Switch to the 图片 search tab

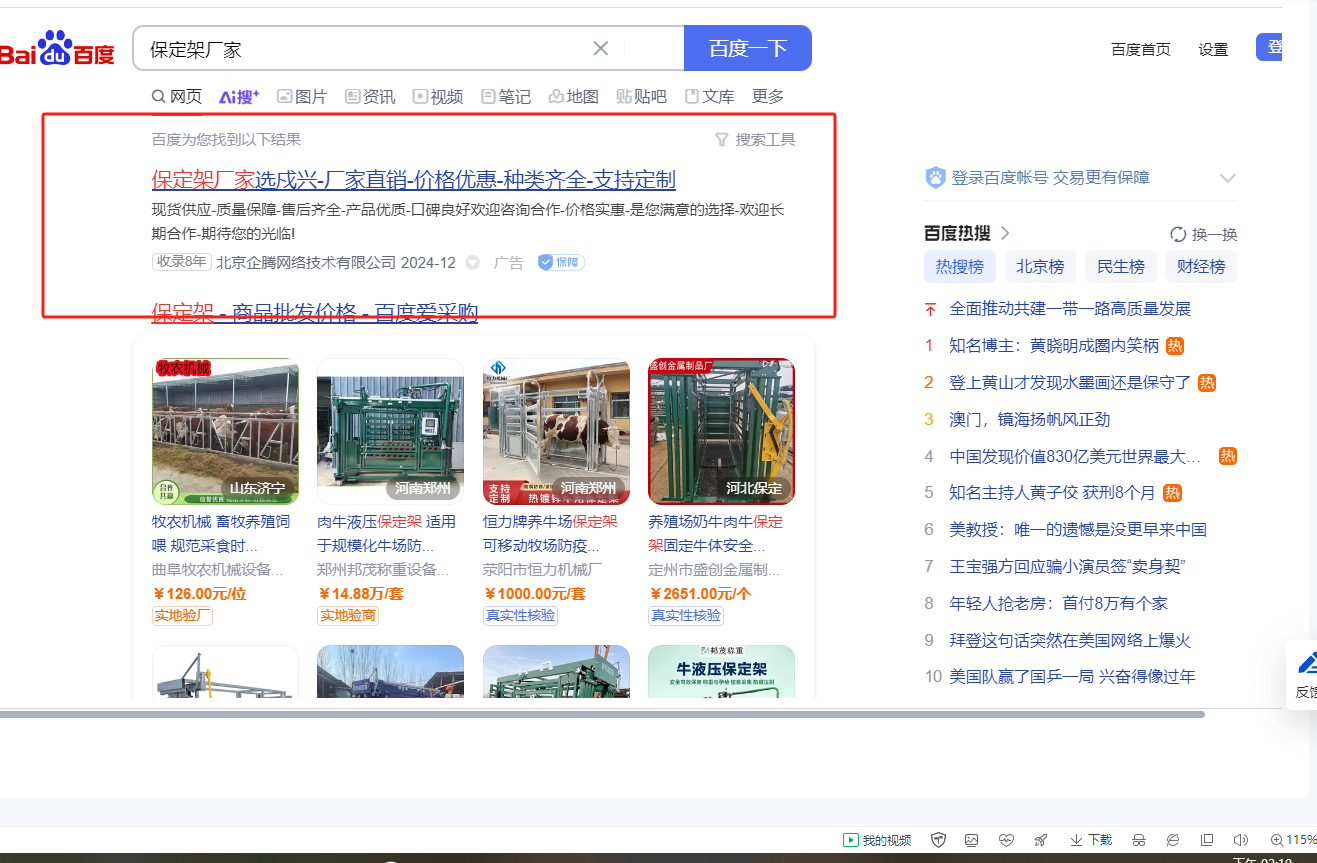click(302, 97)
